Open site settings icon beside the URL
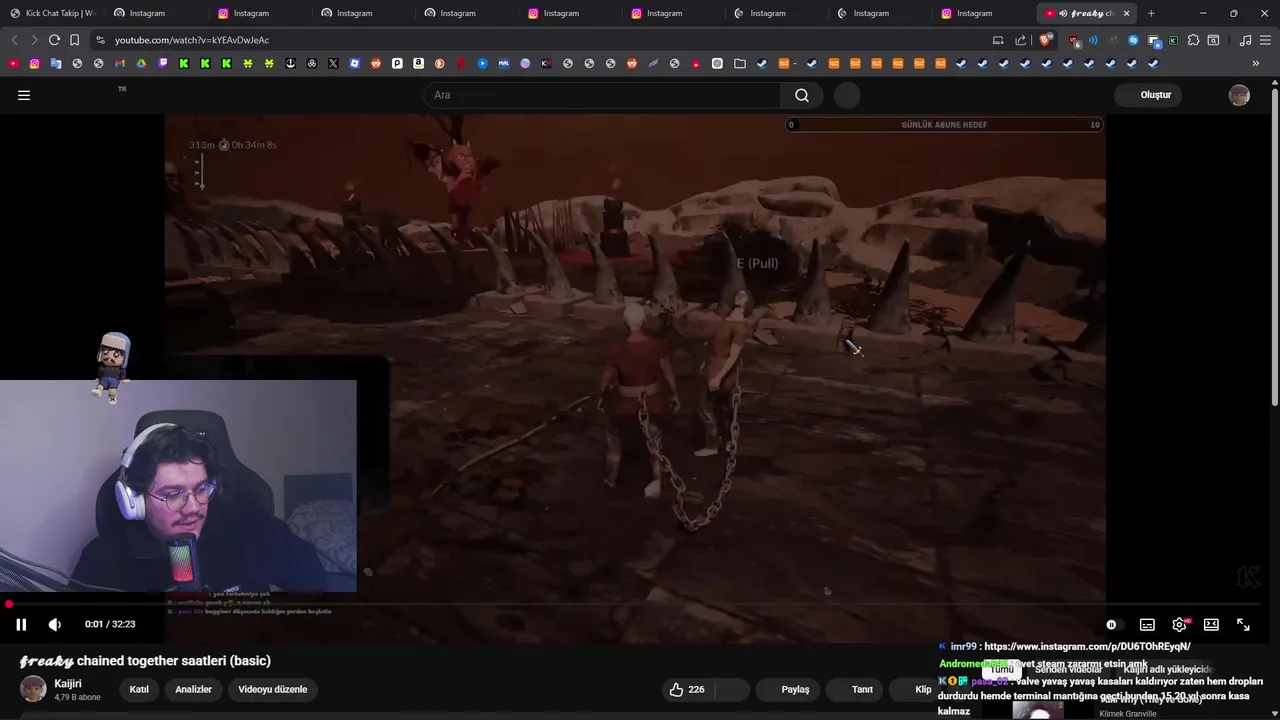Image resolution: width=1280 pixels, height=720 pixels. pyautogui.click(x=100, y=40)
